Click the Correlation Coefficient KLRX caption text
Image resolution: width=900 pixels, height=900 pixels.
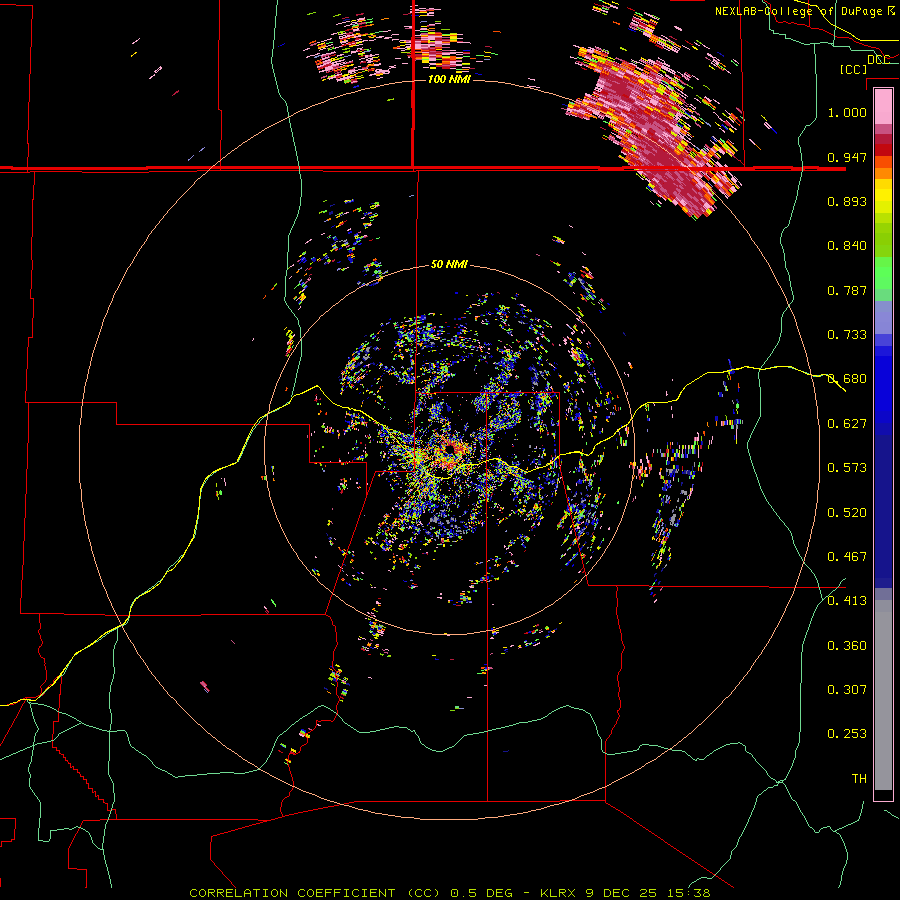pyautogui.click(x=450, y=893)
